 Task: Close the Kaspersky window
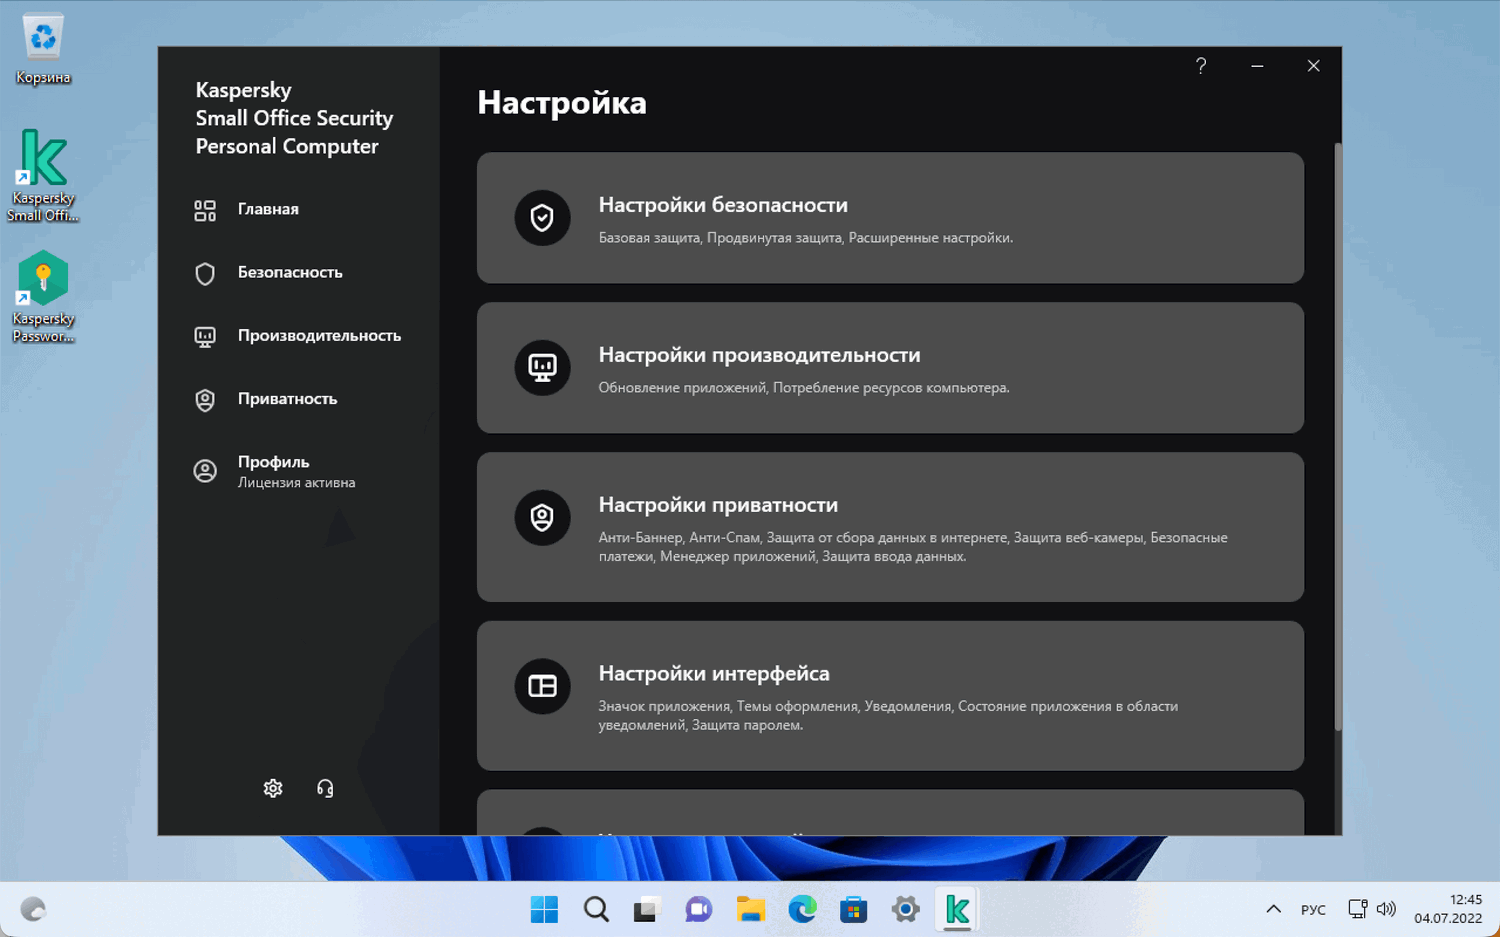point(1313,66)
